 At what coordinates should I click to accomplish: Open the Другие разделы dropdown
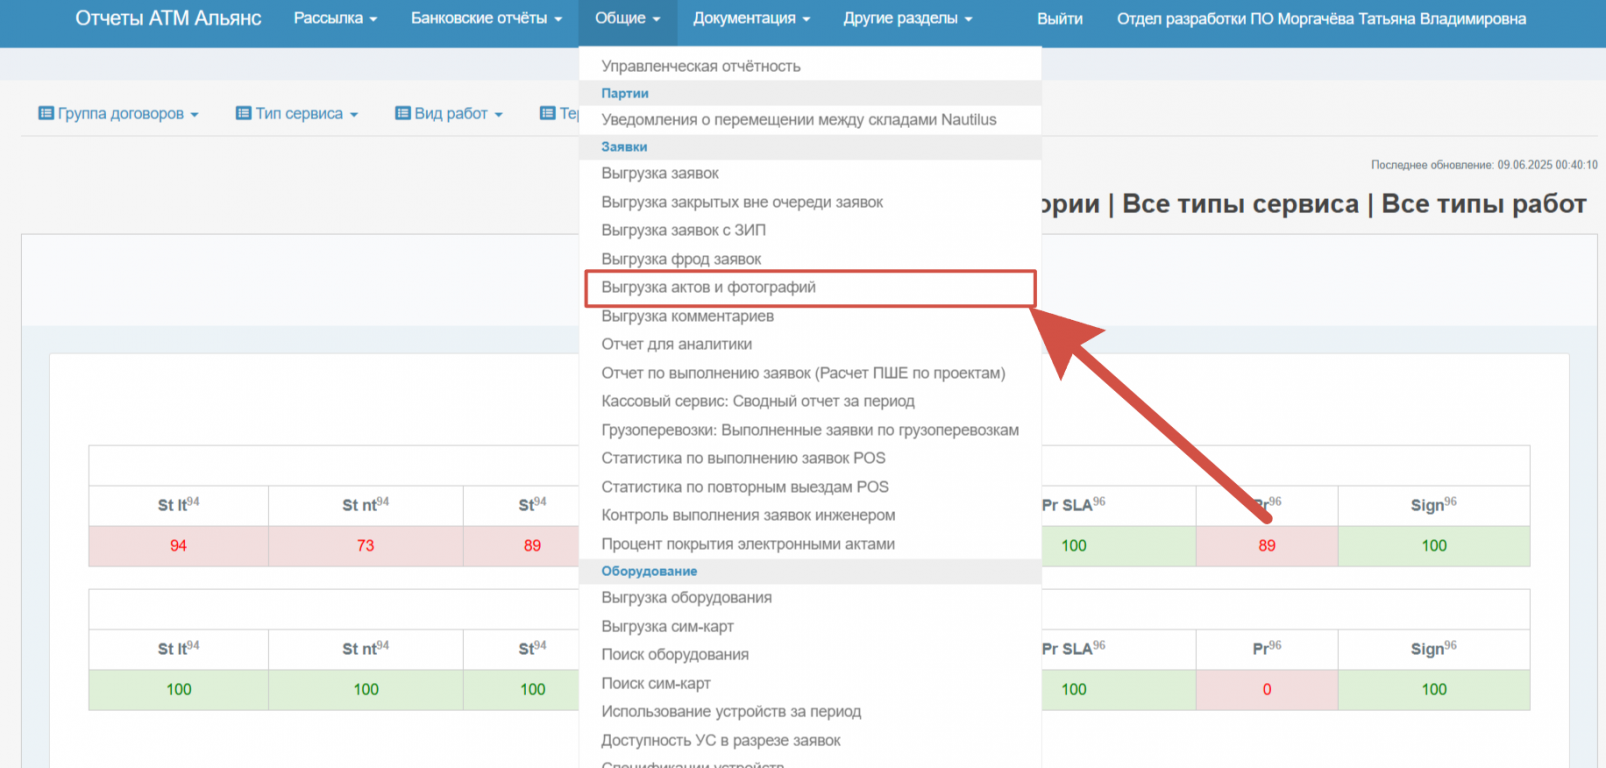click(x=907, y=18)
